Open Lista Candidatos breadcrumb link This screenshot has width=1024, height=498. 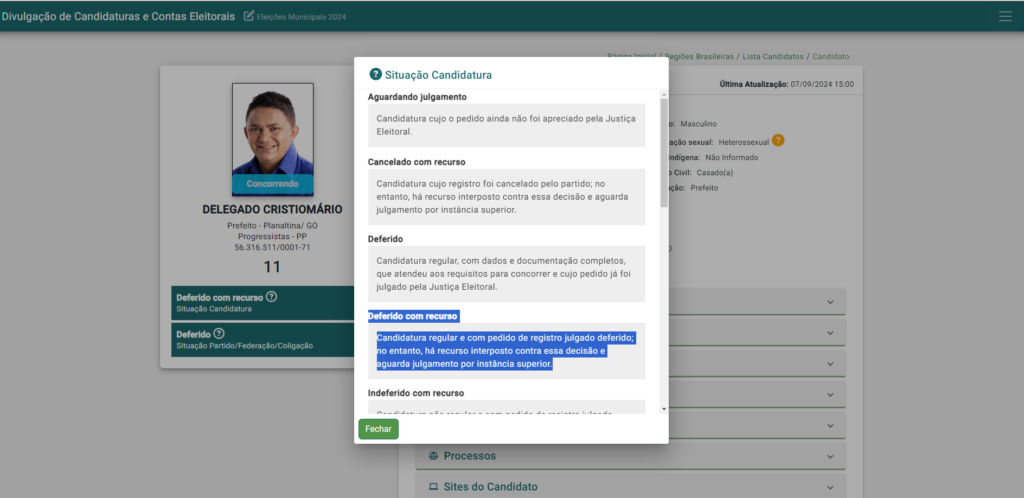(773, 57)
